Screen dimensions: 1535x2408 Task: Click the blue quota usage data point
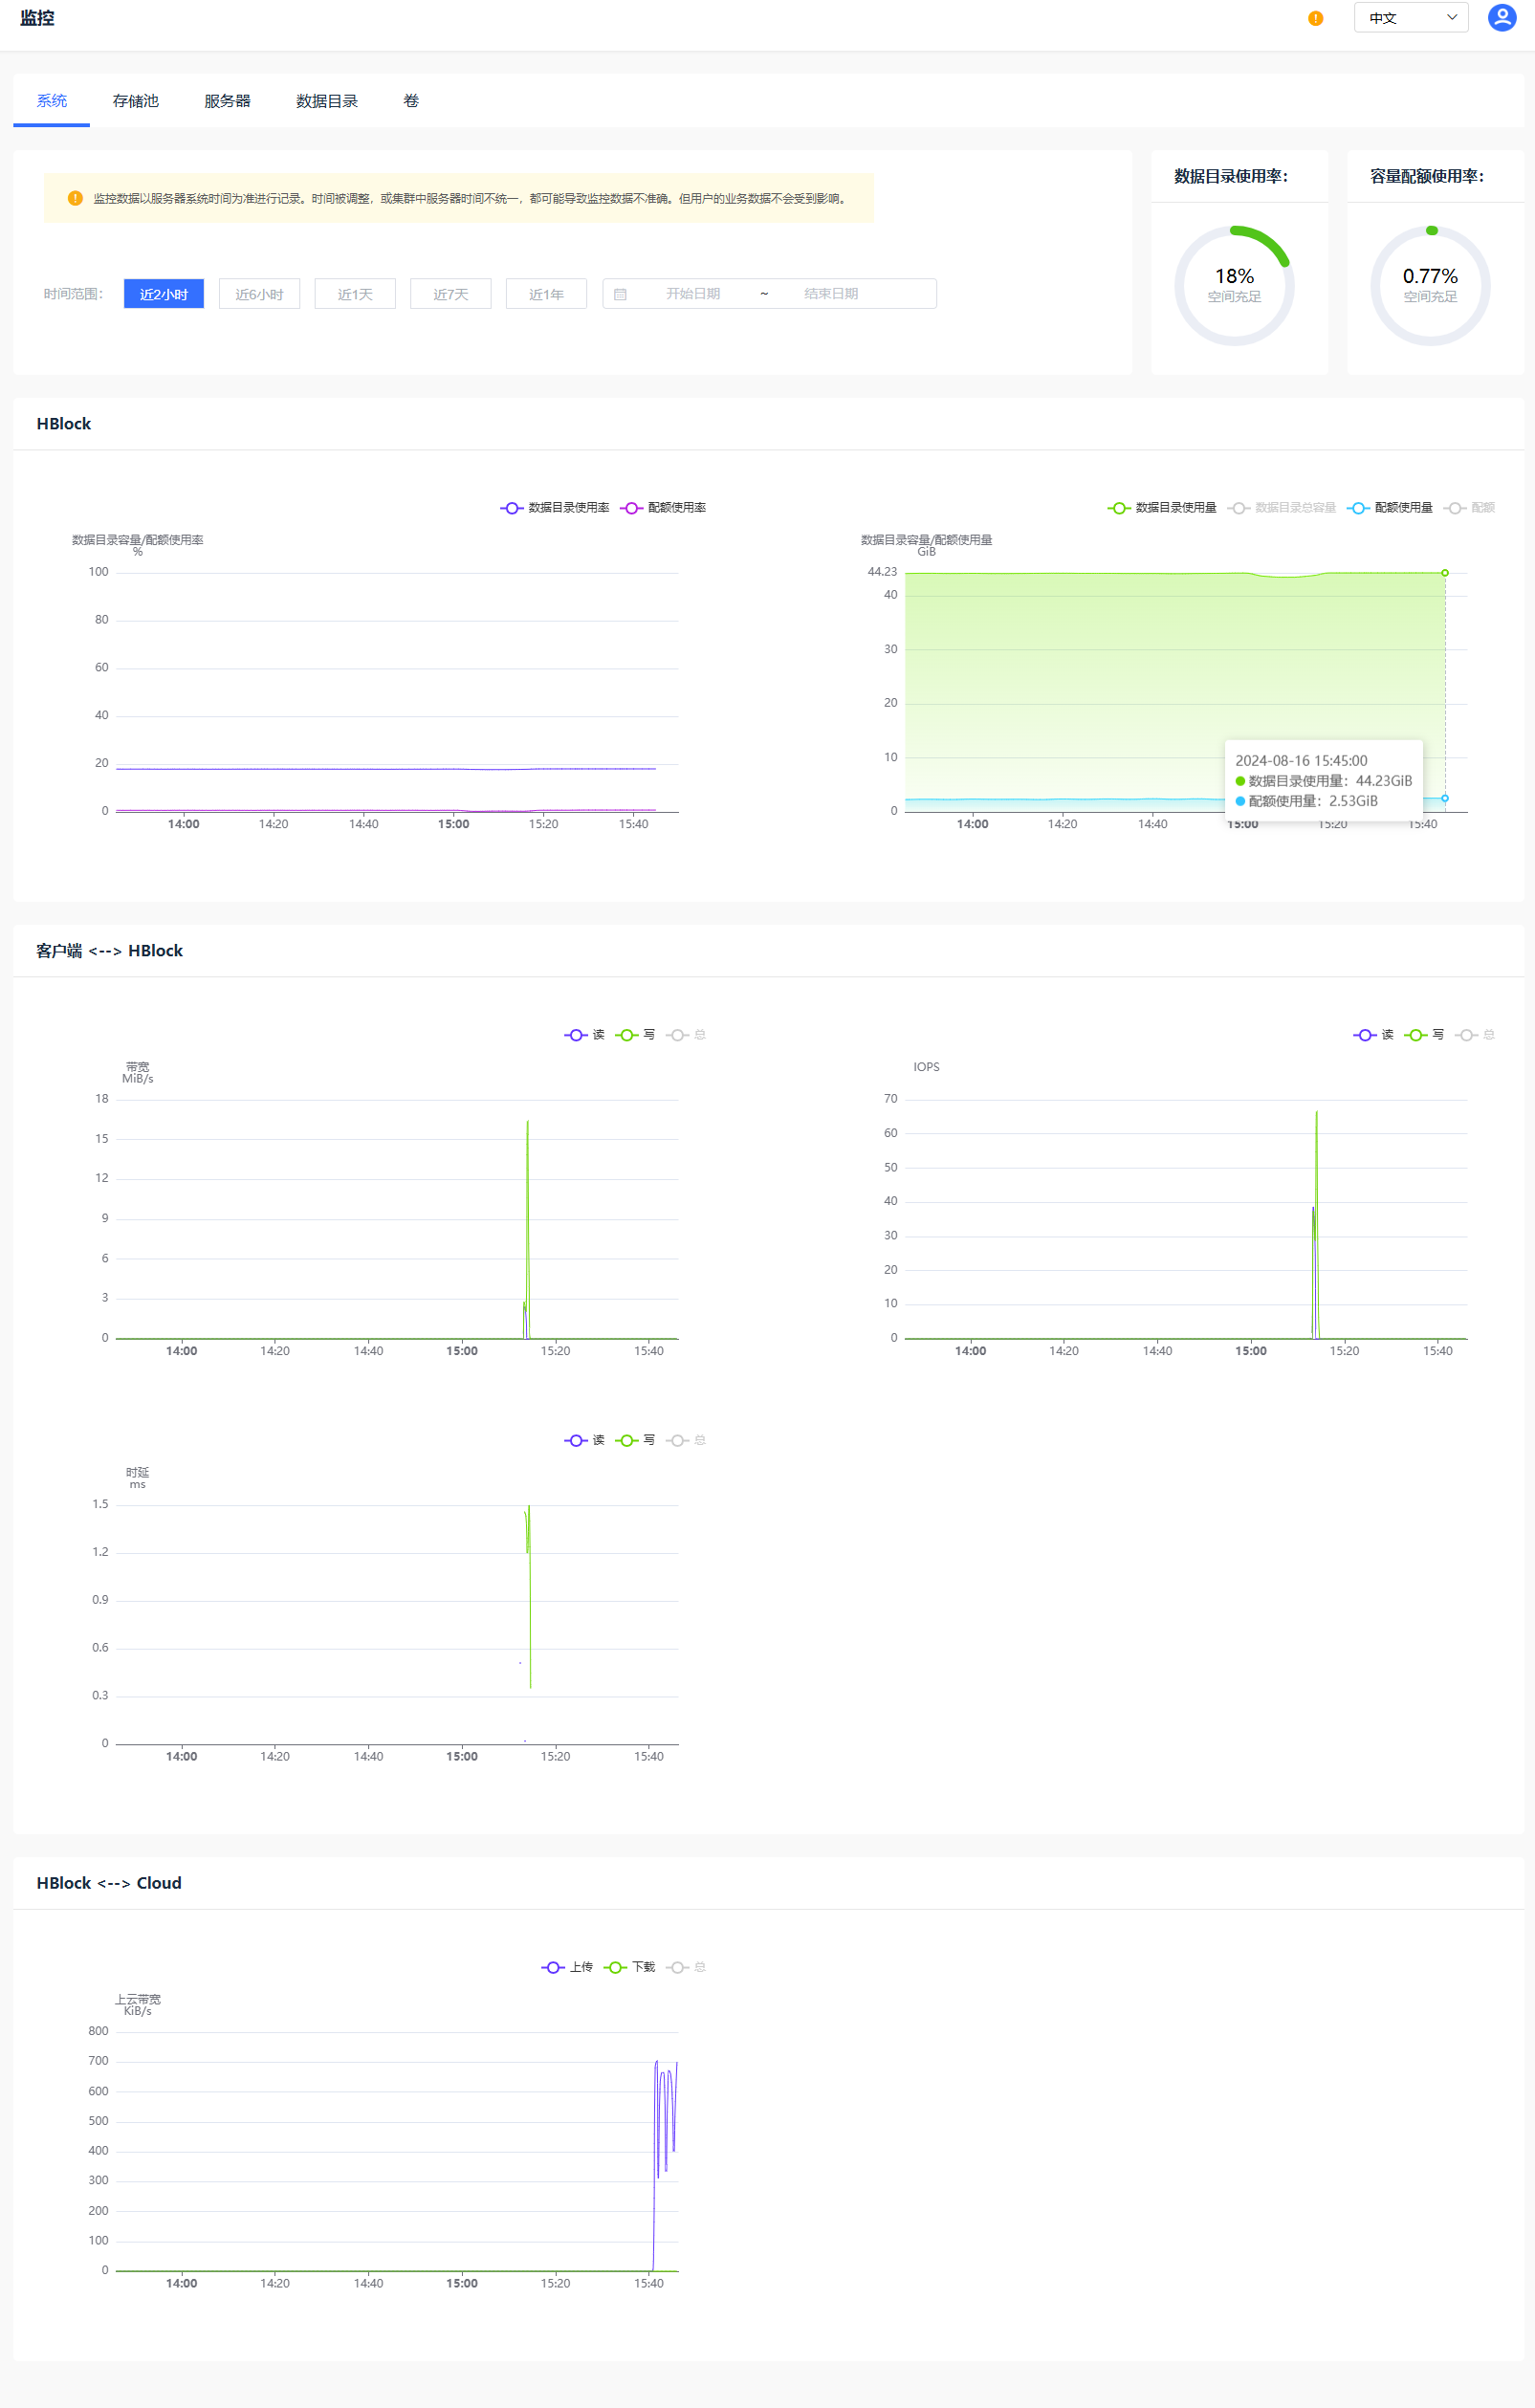click(x=1444, y=798)
